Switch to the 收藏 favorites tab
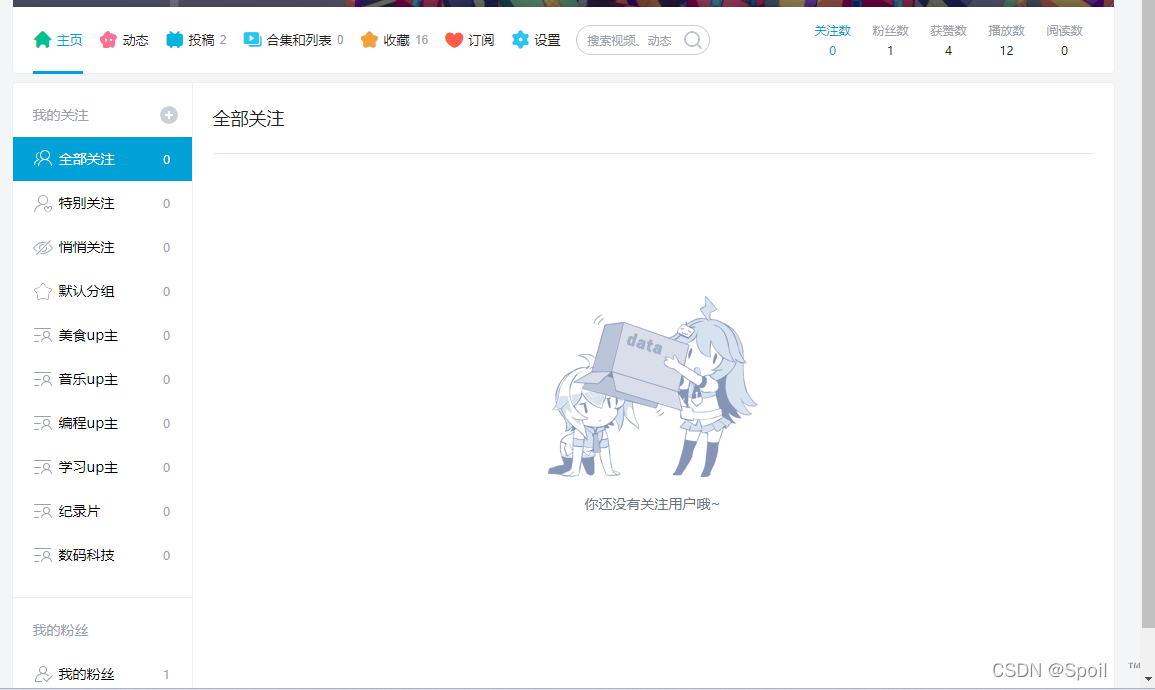Viewport: 1155px width, 690px height. coord(394,40)
